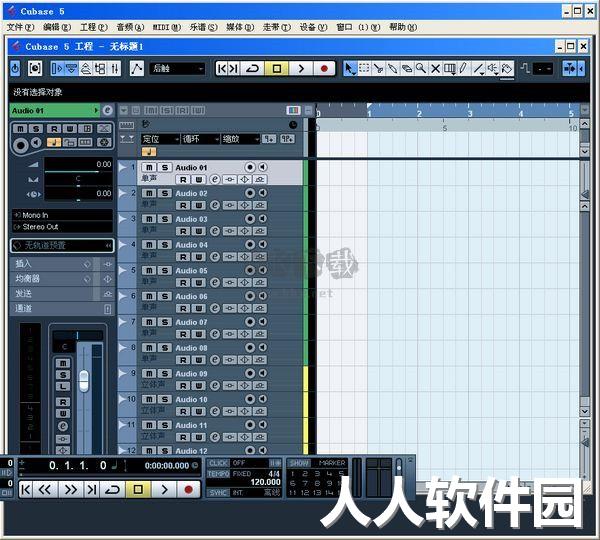The image size is (600, 540).
Task: Click the tempo value 120.000
Action: (x=266, y=482)
